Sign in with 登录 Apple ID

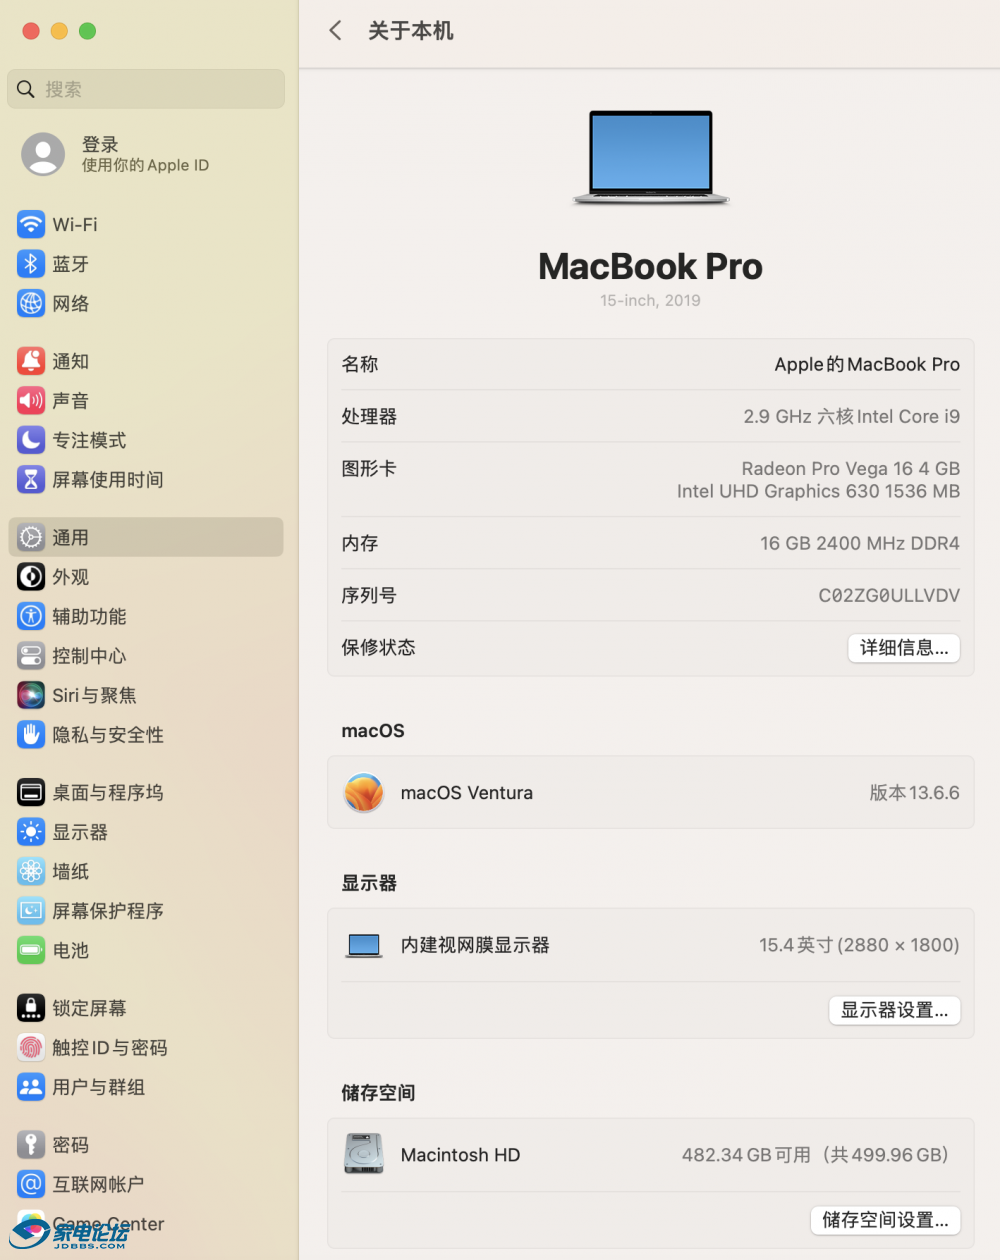tap(145, 154)
